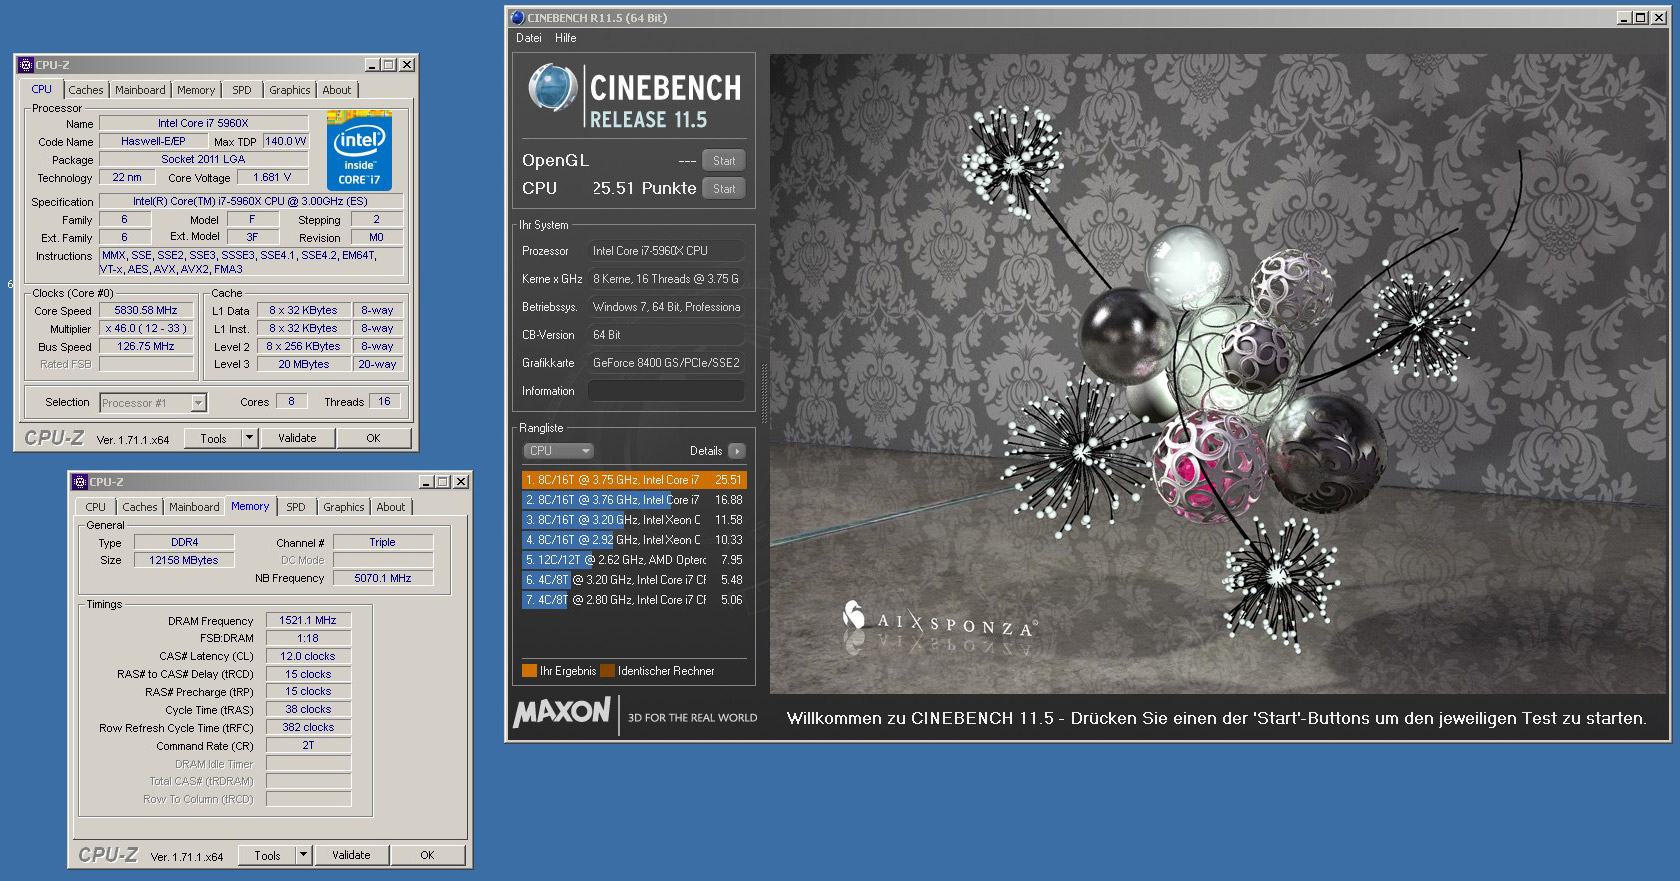Click the Core Voltage value '1.681 V'
1680x881 pixels.
point(272,178)
